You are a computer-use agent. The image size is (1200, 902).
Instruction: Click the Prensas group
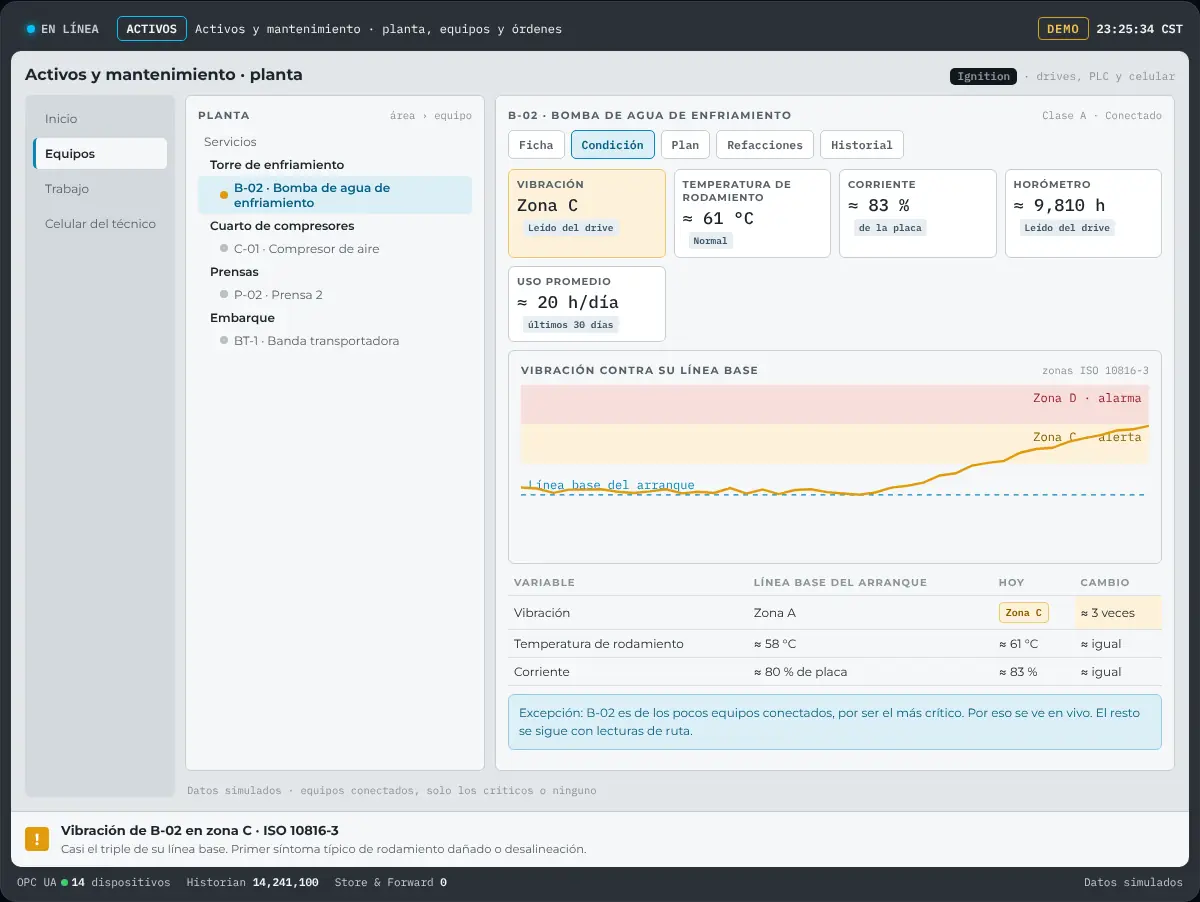tap(234, 272)
